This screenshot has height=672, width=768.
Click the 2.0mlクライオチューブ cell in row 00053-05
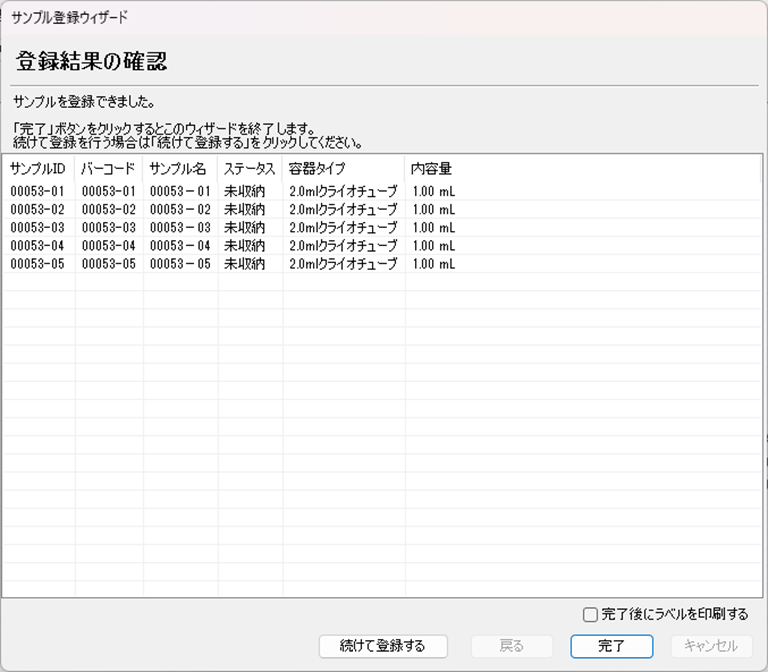pyautogui.click(x=343, y=264)
